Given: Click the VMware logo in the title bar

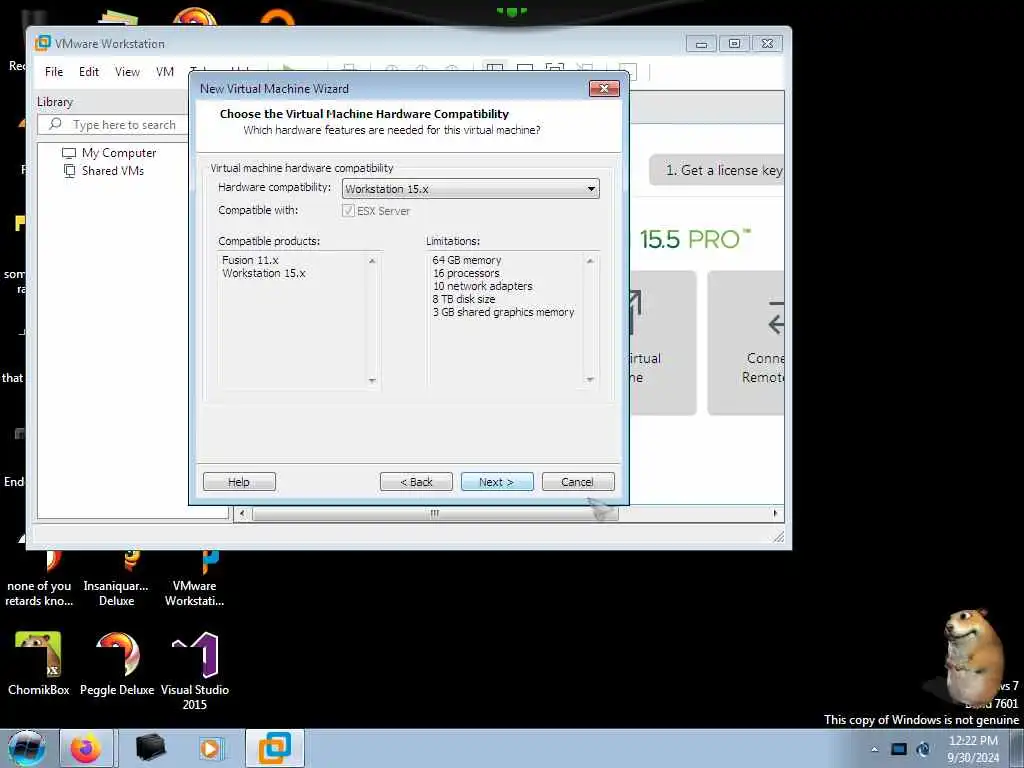Looking at the screenshot, I should point(43,43).
